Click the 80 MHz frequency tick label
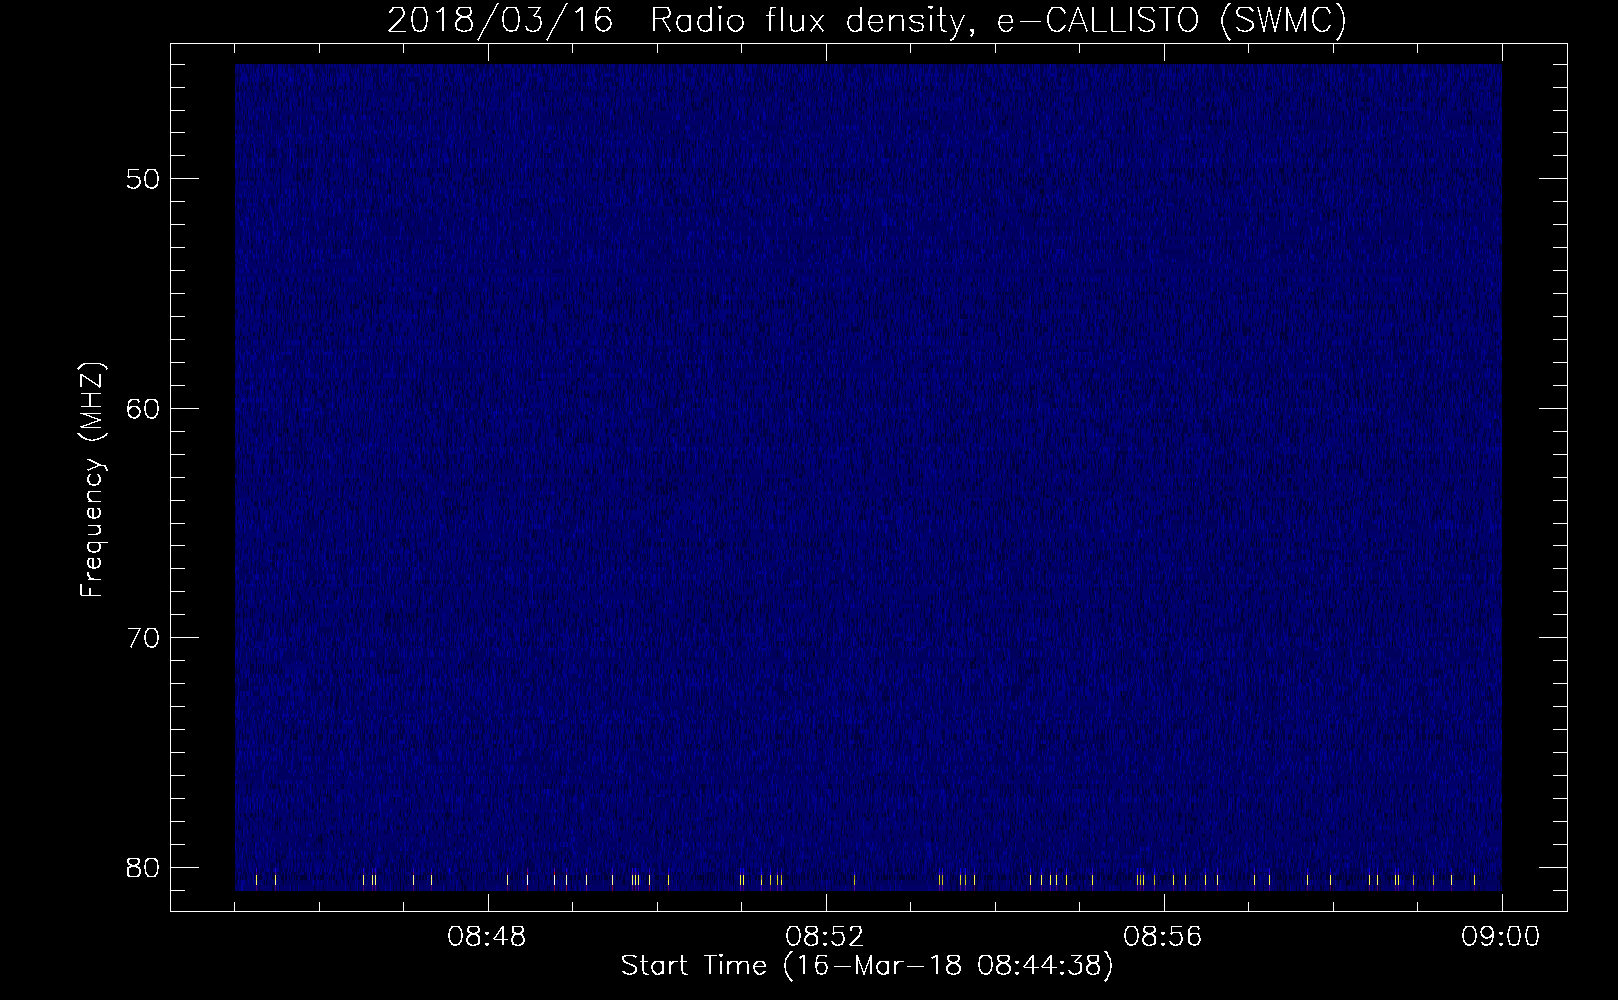1618x1000 pixels. point(142,866)
